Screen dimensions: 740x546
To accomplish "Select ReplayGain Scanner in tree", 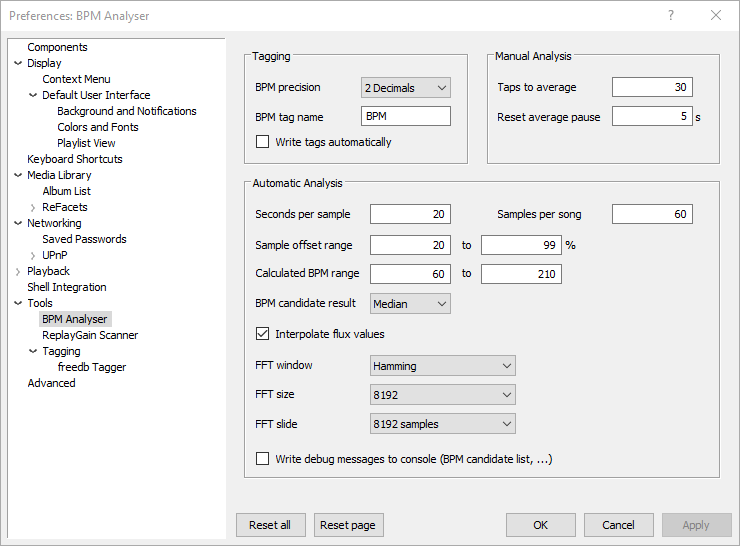I will pos(90,335).
